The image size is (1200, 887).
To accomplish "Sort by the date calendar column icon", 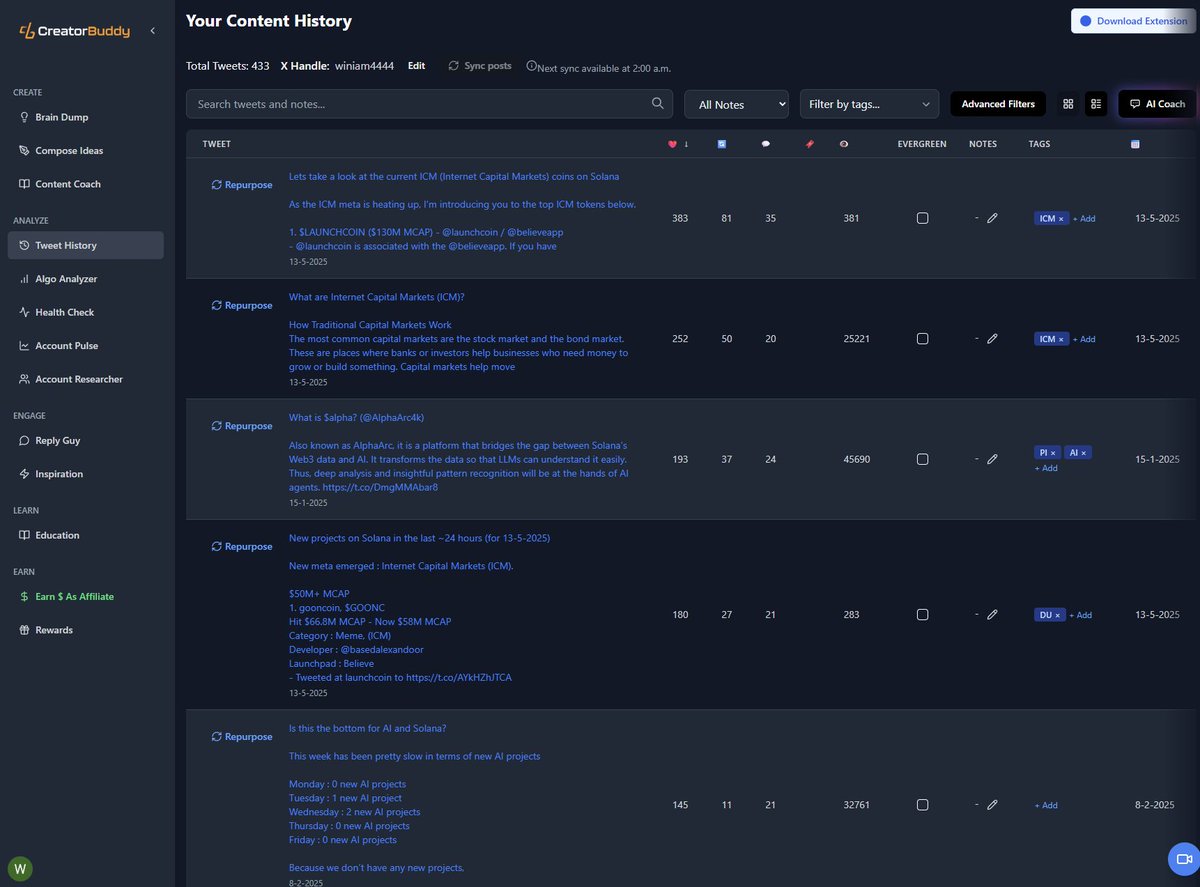I will click(1135, 144).
